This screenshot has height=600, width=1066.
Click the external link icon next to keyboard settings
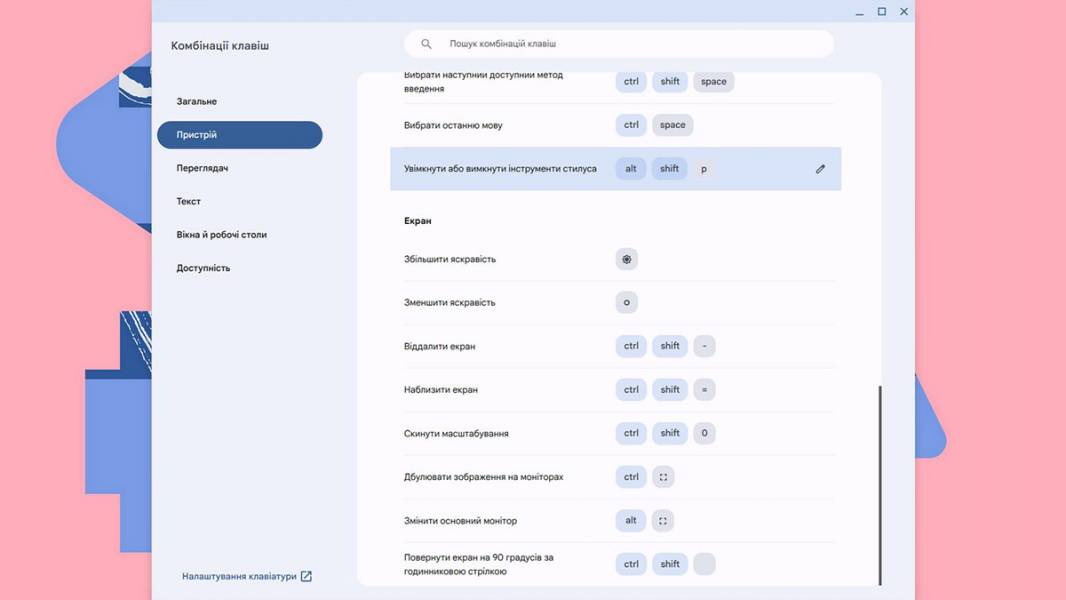point(306,576)
